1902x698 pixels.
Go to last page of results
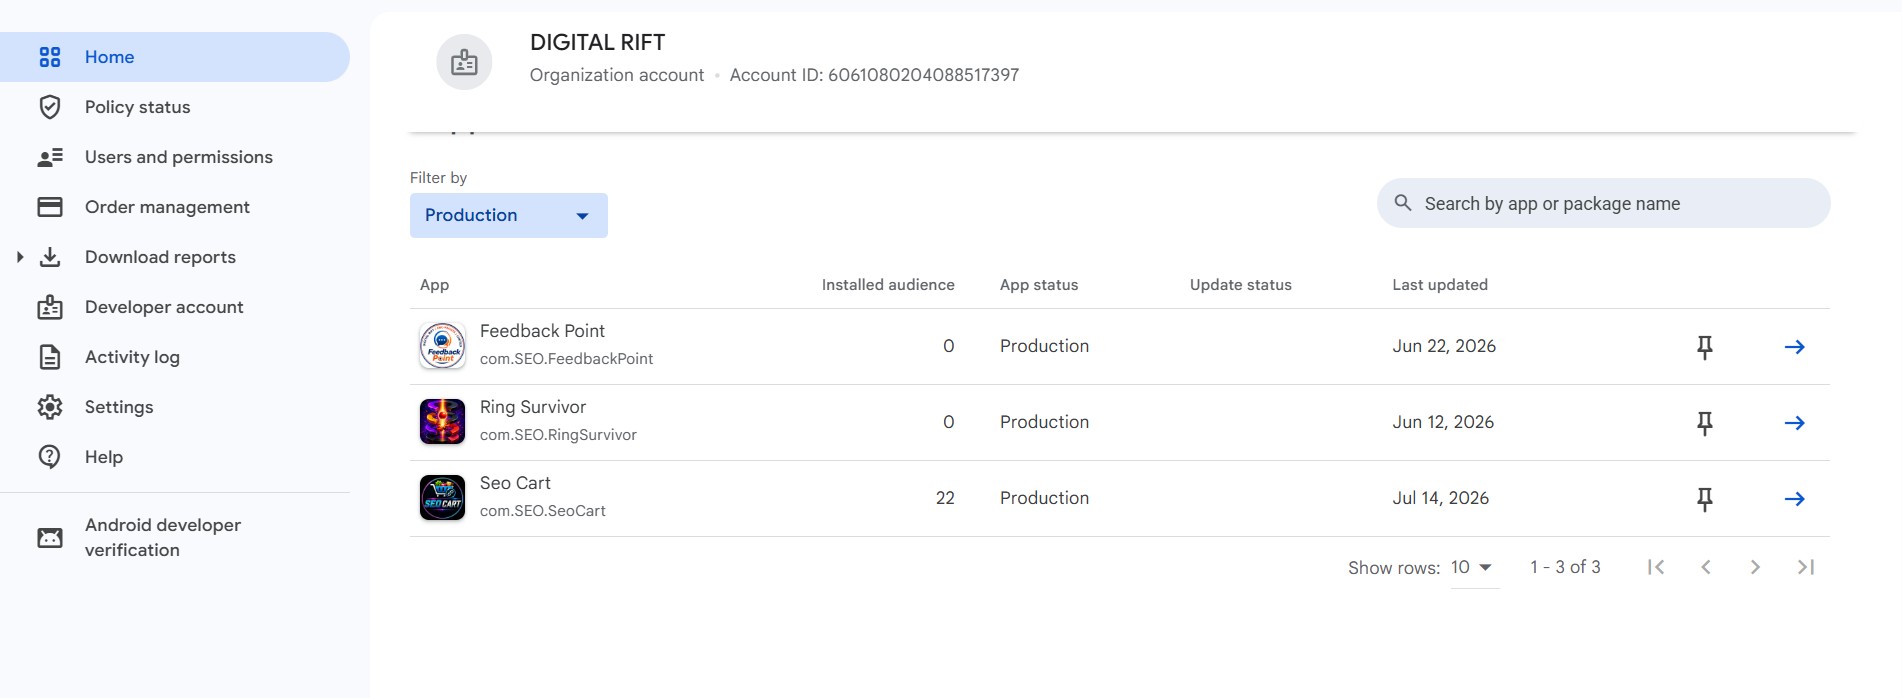point(1805,567)
